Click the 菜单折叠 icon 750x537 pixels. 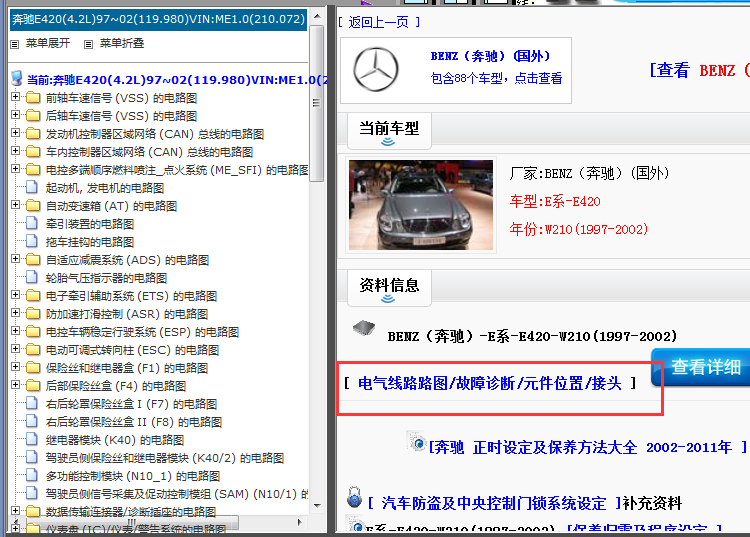[x=88, y=44]
